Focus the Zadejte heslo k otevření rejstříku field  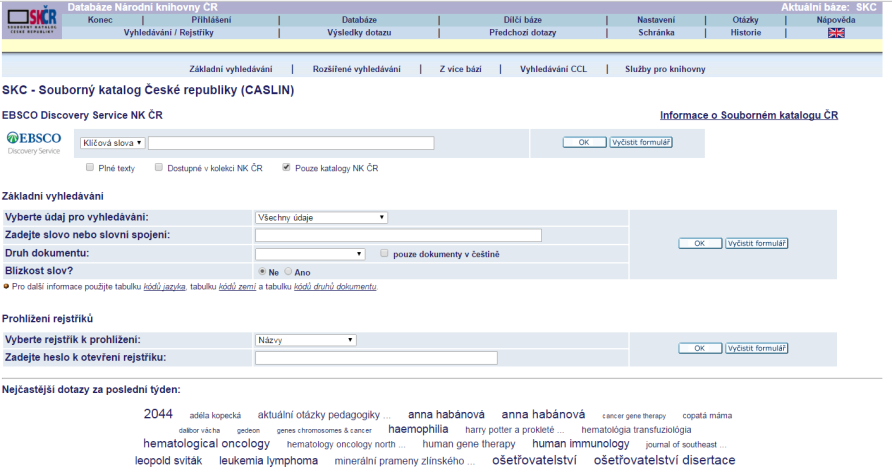tap(376, 358)
